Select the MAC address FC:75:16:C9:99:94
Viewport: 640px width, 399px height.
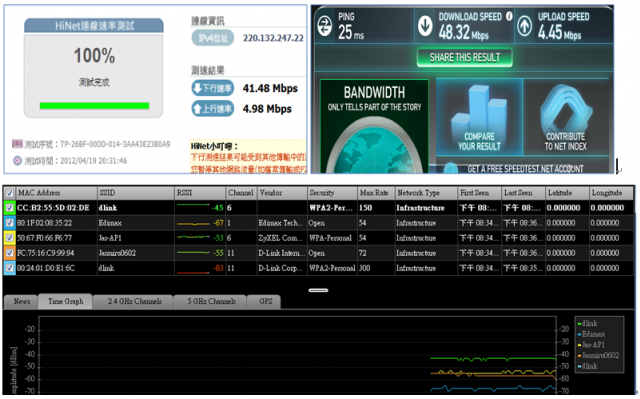pyautogui.click(x=46, y=253)
